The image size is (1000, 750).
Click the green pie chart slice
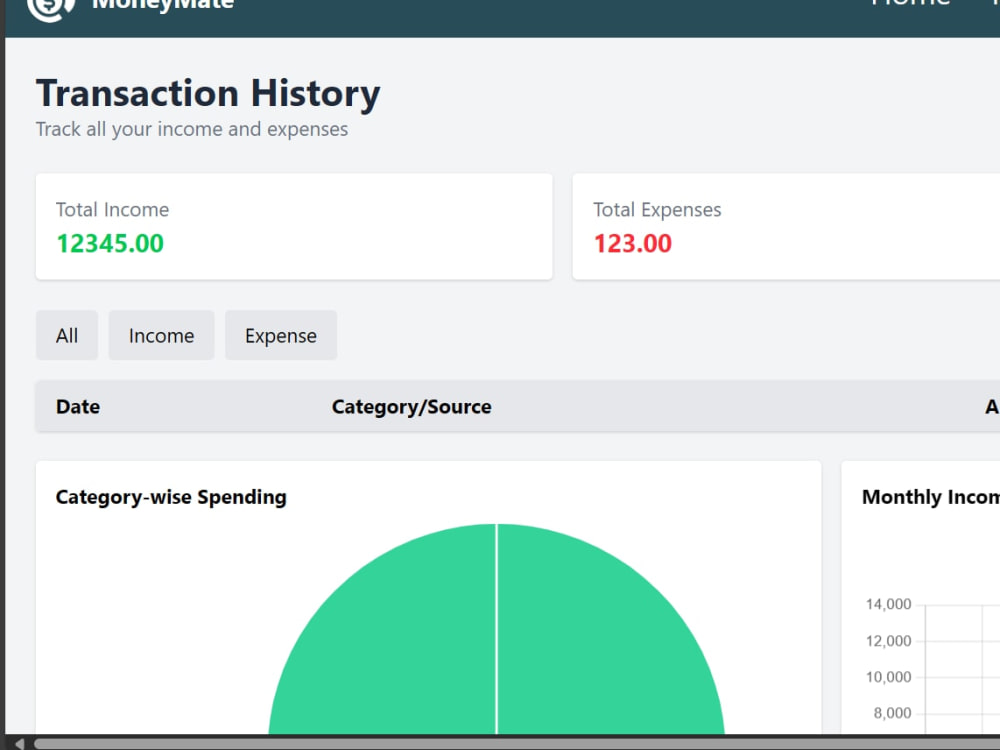496,631
